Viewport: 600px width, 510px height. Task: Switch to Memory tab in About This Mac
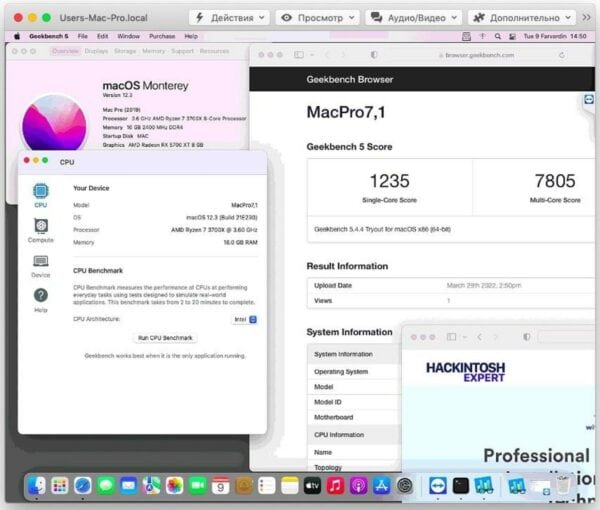pos(153,51)
